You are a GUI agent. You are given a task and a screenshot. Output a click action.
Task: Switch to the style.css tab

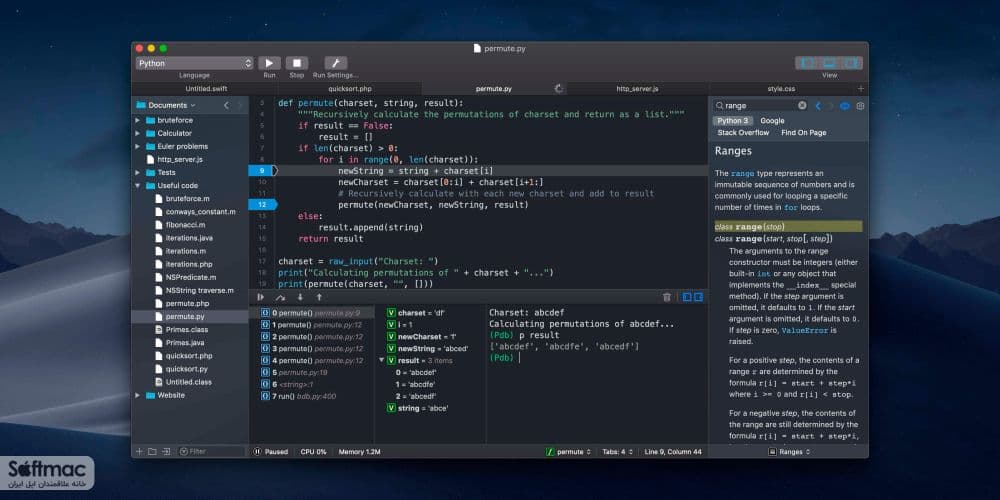click(x=781, y=89)
